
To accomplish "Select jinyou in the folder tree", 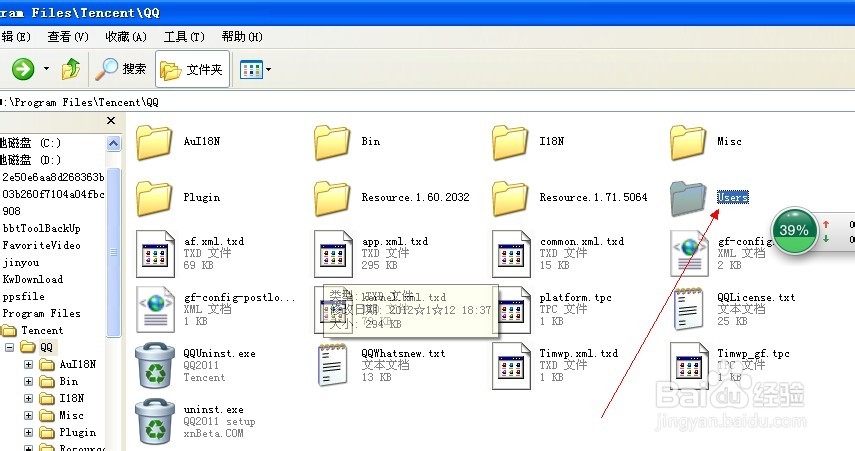I will pos(21,262).
